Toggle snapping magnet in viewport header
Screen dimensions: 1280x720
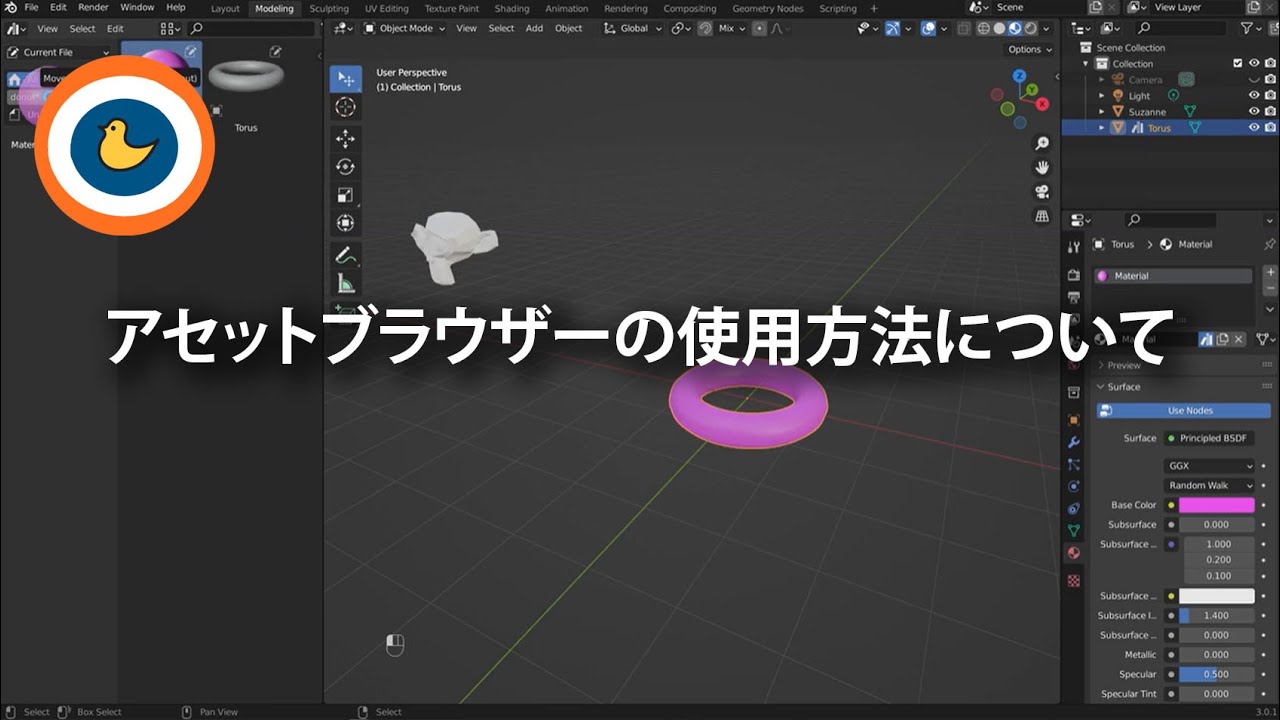706,28
